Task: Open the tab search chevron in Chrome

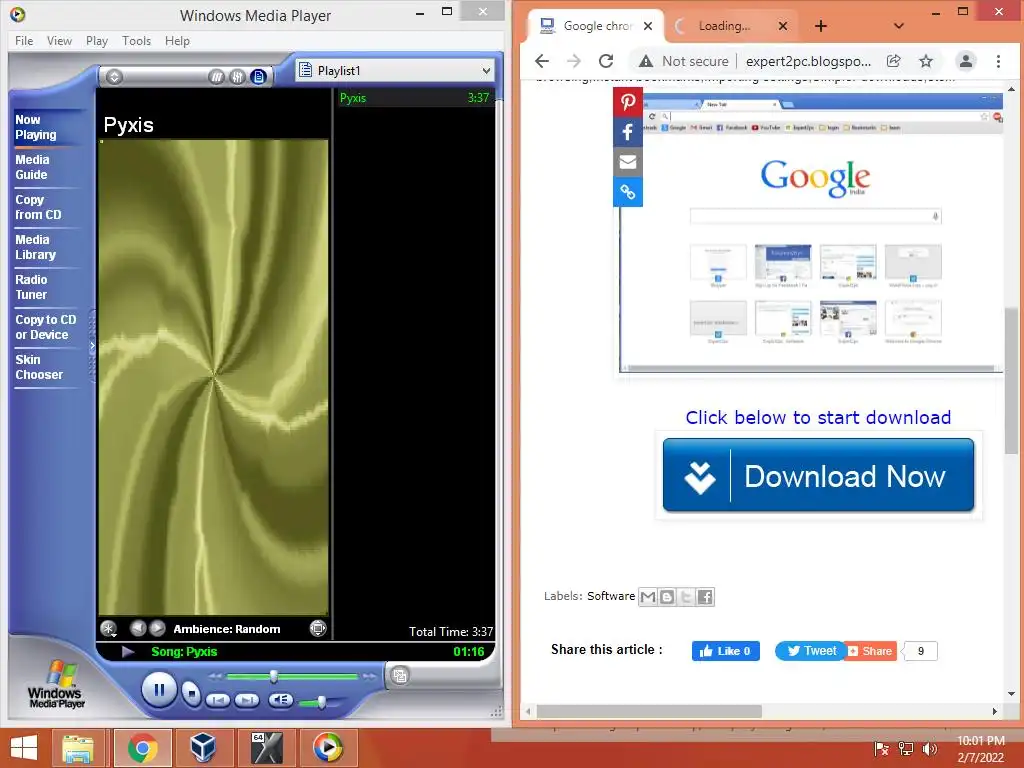Action: pos(899,26)
